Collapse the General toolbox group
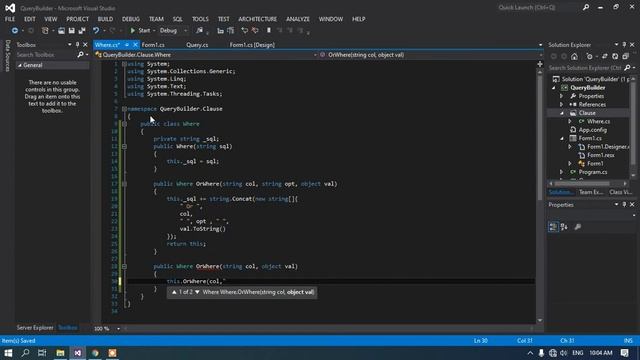Screen dimensions: 640x360 pos(20,65)
